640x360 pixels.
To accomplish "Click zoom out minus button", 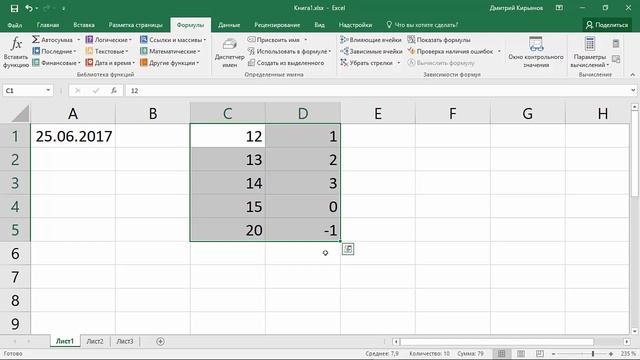I will (x=553, y=353).
